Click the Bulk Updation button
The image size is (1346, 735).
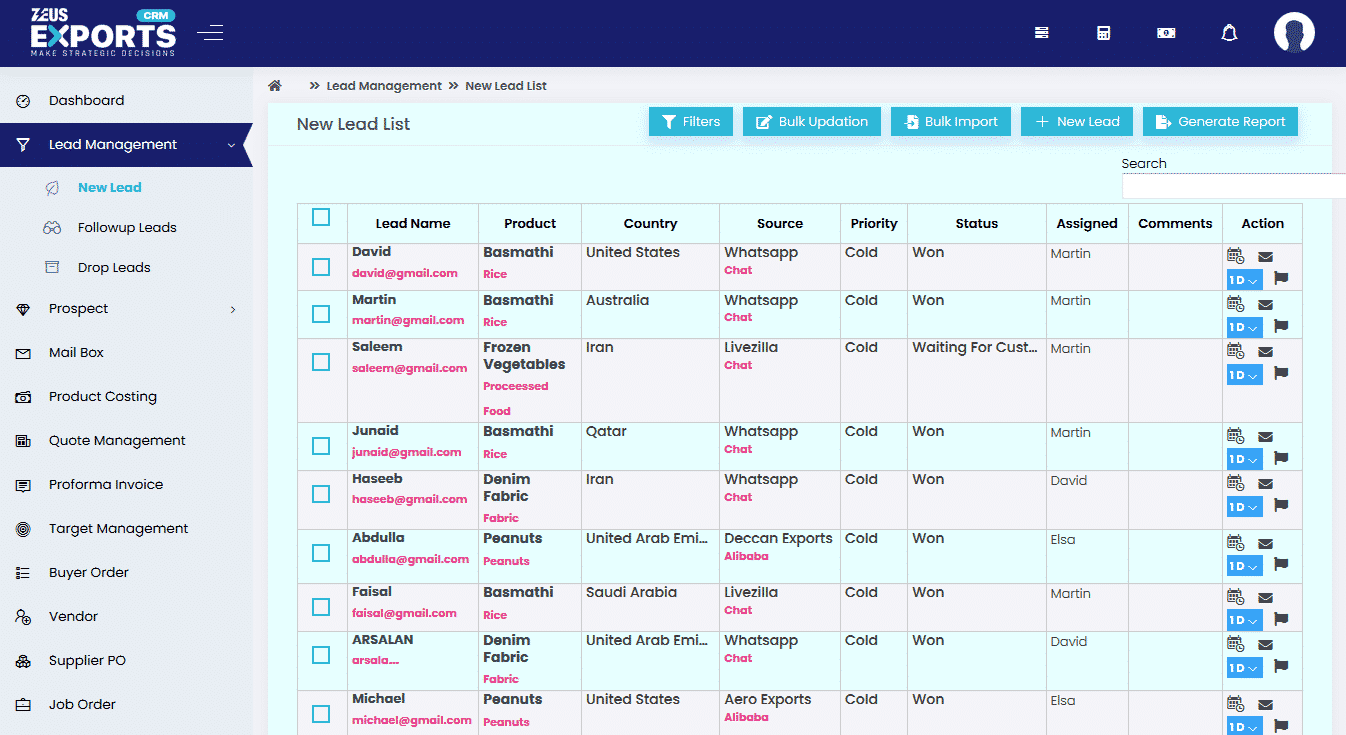(812, 122)
